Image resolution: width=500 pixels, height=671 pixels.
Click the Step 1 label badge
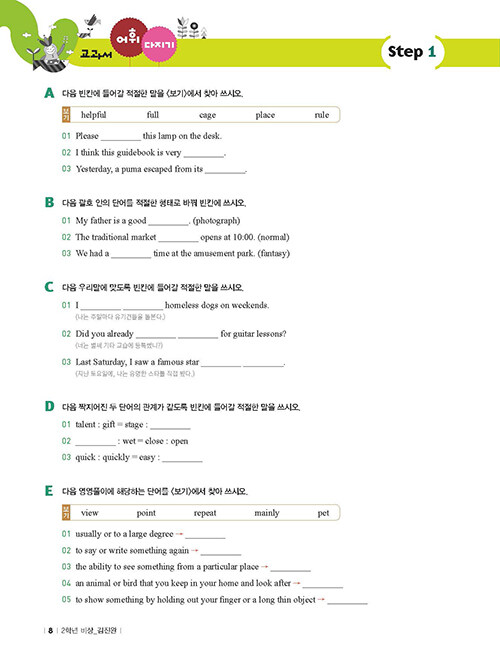pos(412,52)
